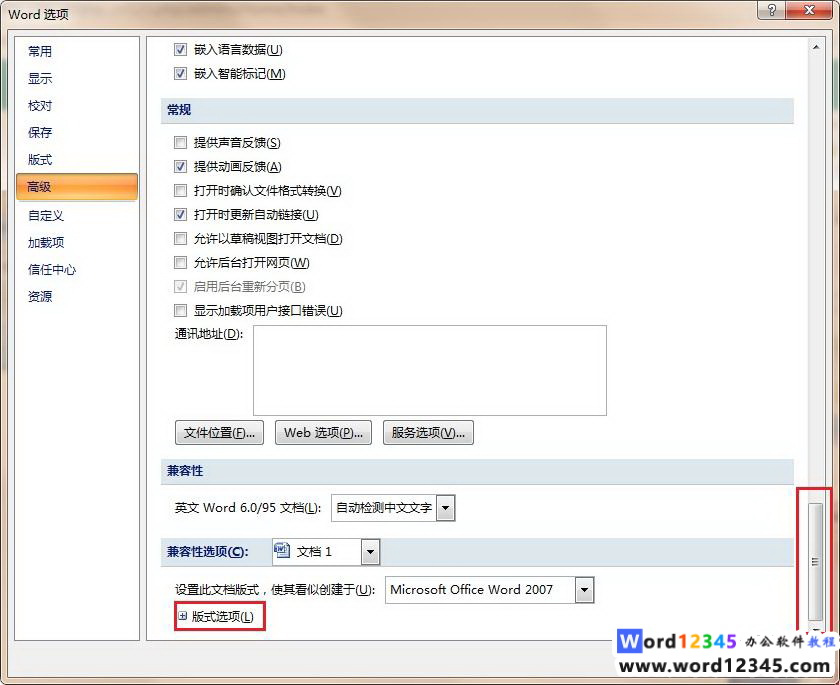Click the scrollbar up arrow
The height and width of the screenshot is (685, 840).
click(815, 47)
